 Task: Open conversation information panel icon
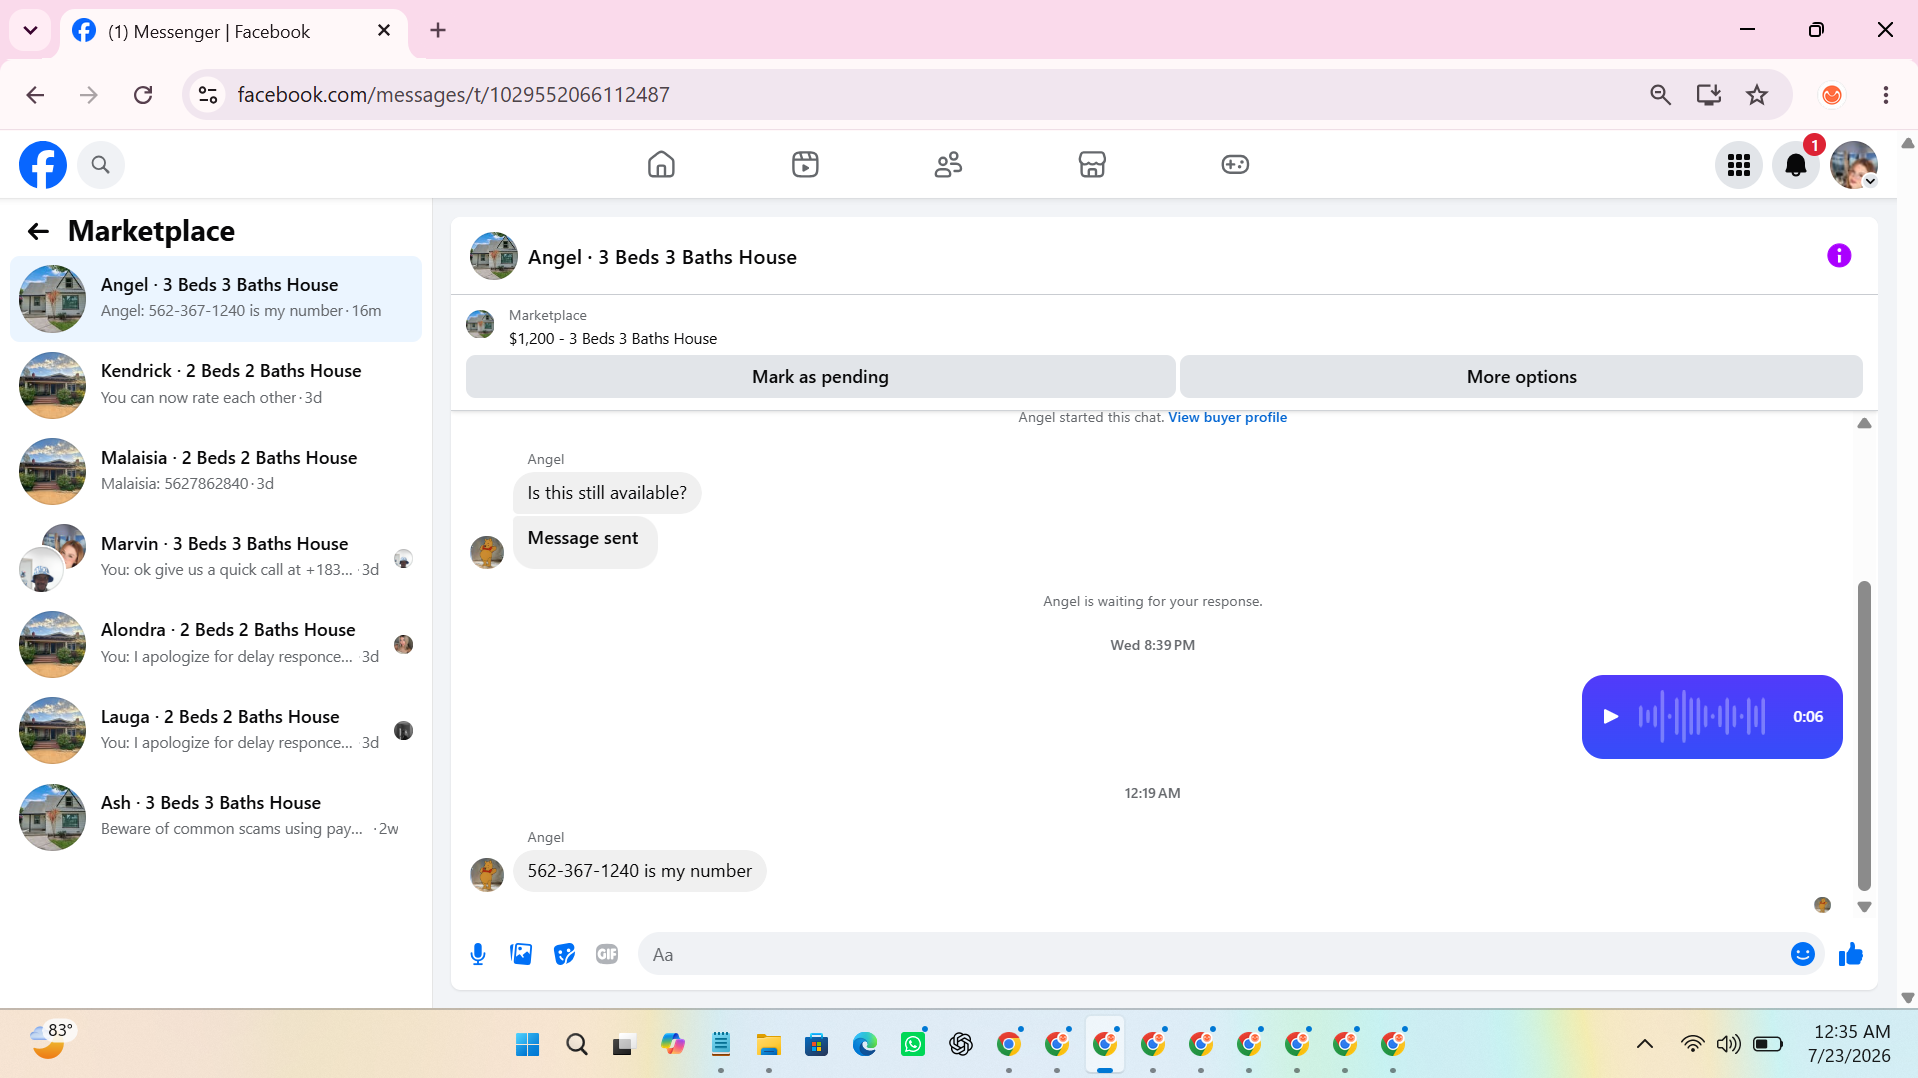(1839, 256)
